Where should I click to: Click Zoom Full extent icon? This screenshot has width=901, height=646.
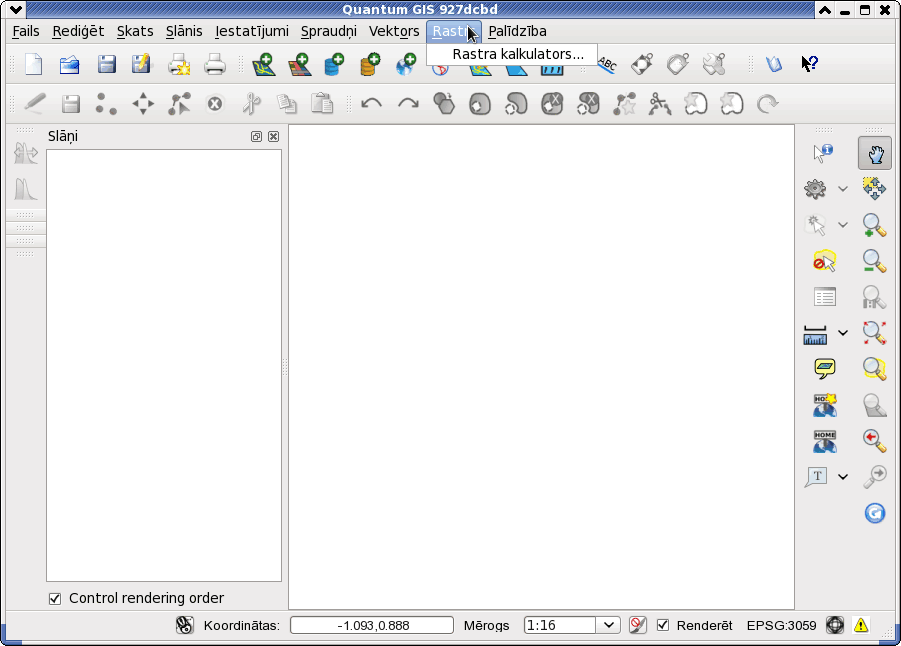[x=875, y=333]
